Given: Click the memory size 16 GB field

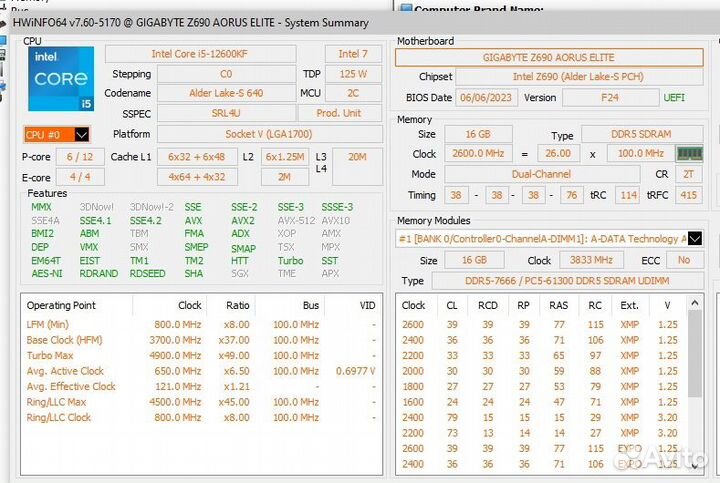Looking at the screenshot, I should pos(478,134).
